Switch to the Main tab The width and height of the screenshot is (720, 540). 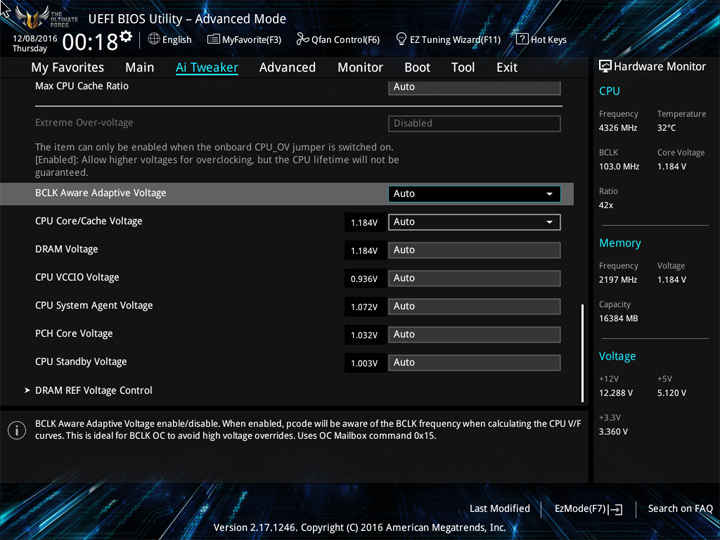[140, 68]
